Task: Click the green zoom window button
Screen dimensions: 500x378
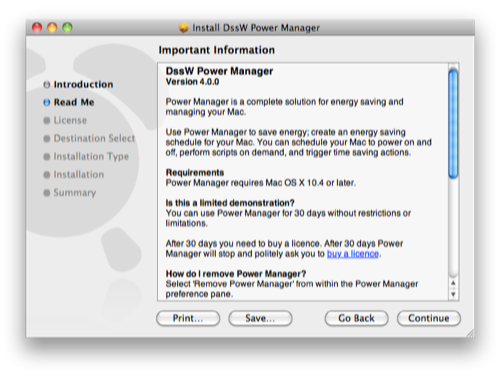Action: coord(68,27)
